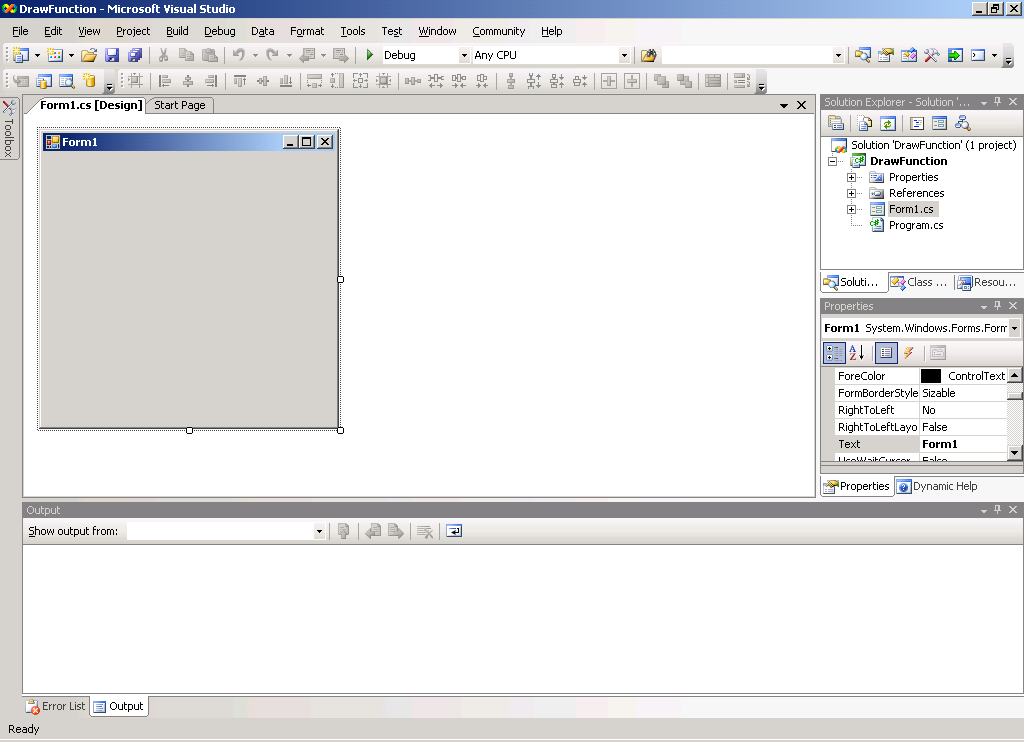Screen dimensions: 1024x742
Task: Switch to the Start Page tab
Action: tap(180, 105)
